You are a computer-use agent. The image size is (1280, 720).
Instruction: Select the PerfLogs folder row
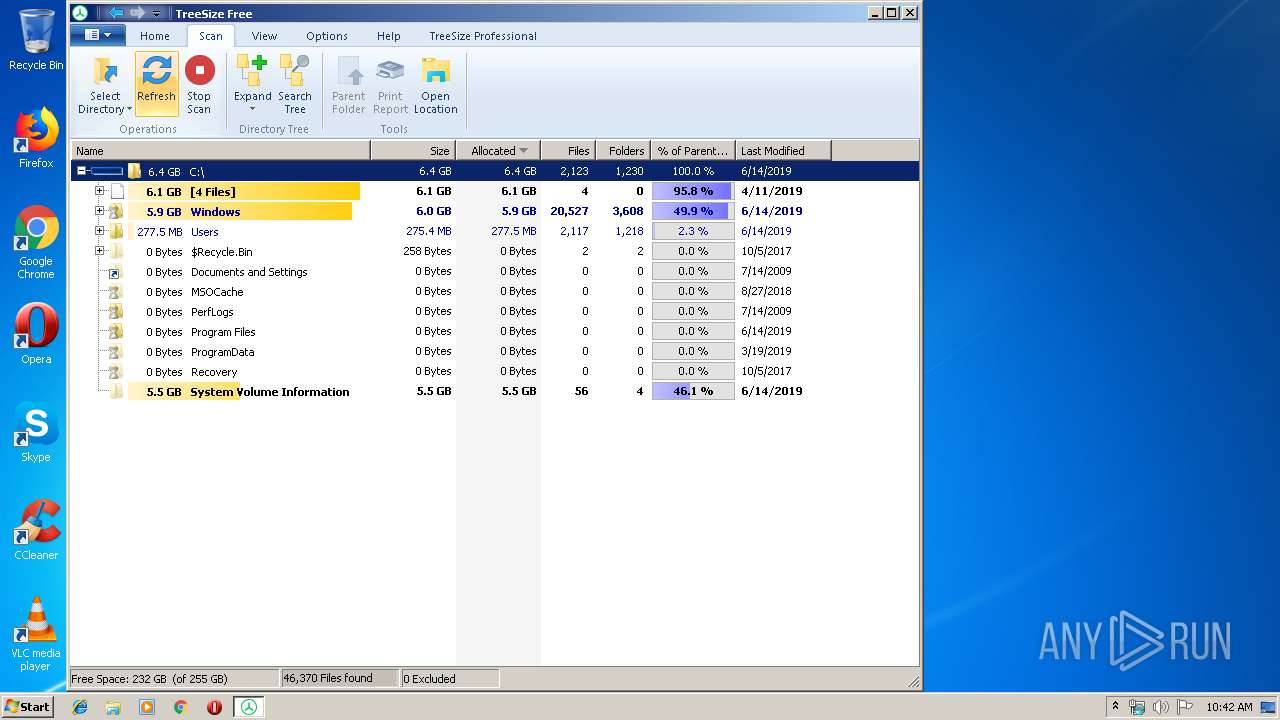(x=495, y=311)
